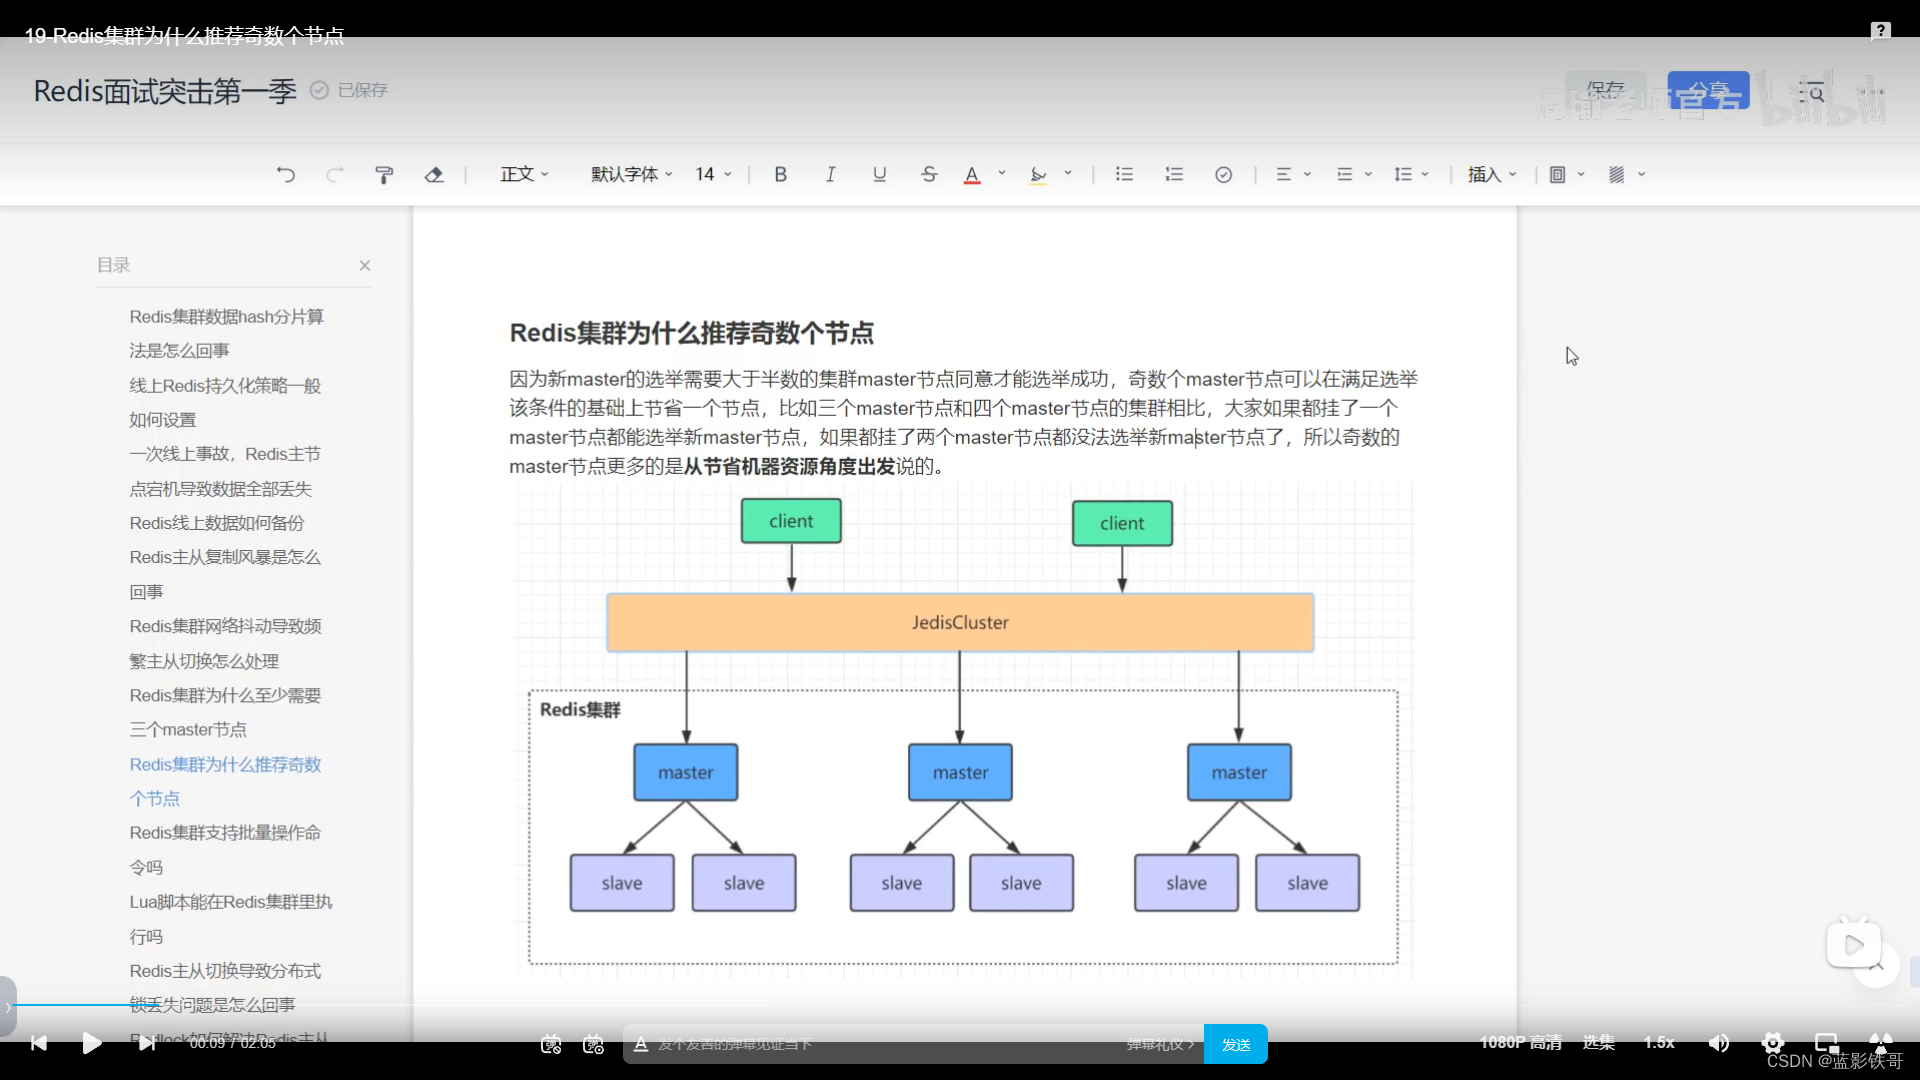The image size is (1920, 1080).
Task: Click the blue 分享 share button
Action: [x=1709, y=90]
